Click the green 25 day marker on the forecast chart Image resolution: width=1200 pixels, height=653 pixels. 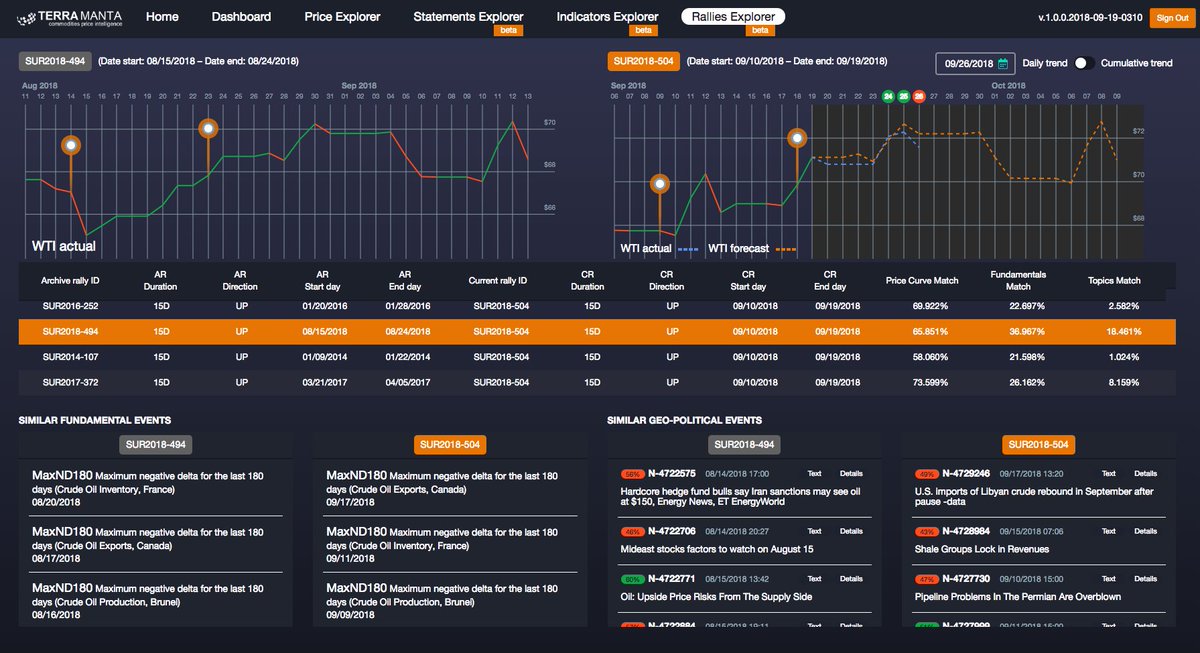904,96
